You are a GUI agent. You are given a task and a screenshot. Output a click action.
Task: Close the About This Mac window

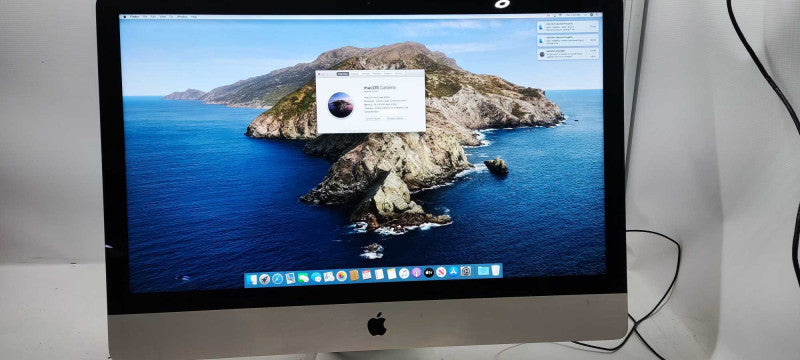pos(319,74)
